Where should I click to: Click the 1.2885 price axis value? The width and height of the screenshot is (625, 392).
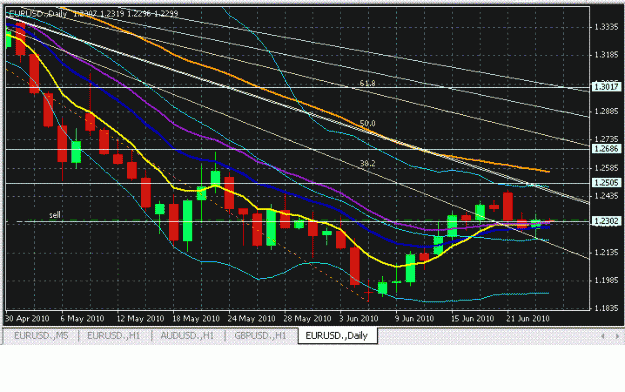click(x=606, y=111)
